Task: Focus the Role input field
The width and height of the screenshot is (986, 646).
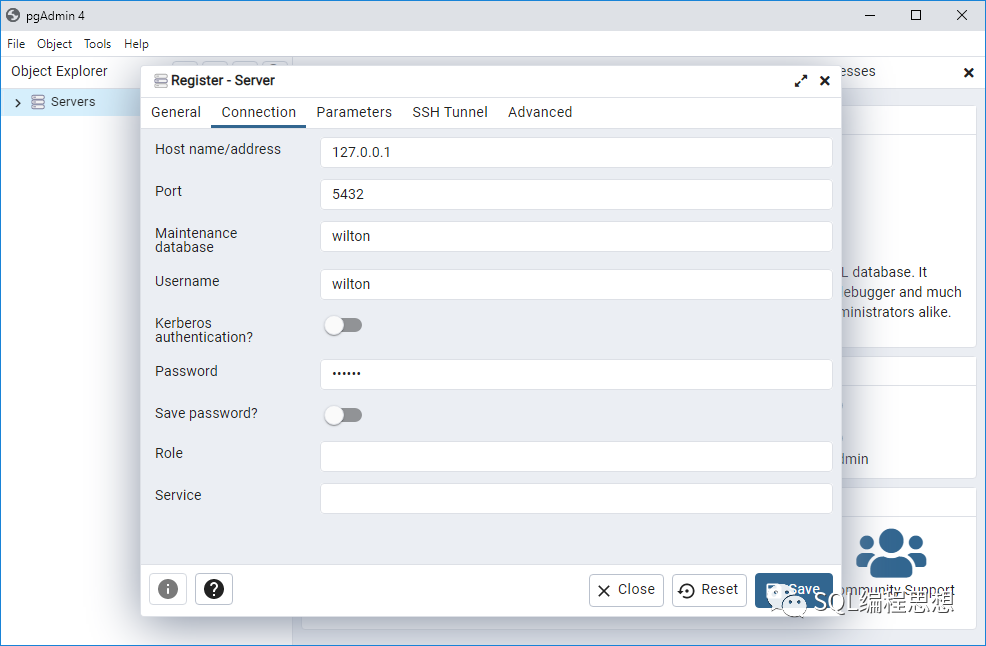Action: [x=576, y=456]
